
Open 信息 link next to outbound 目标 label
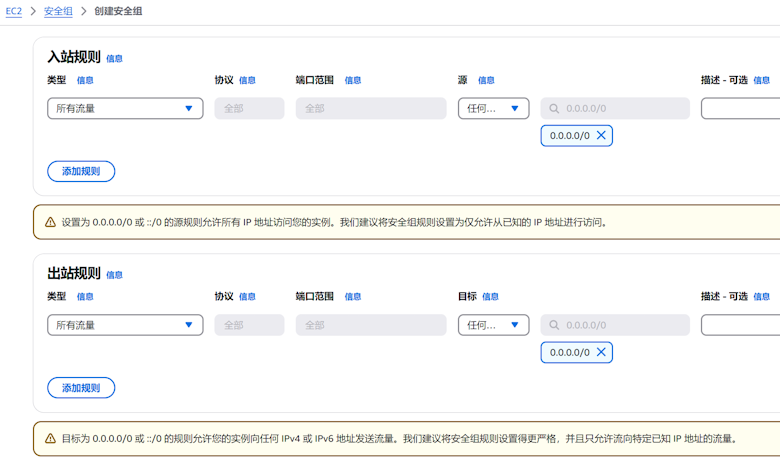490,297
